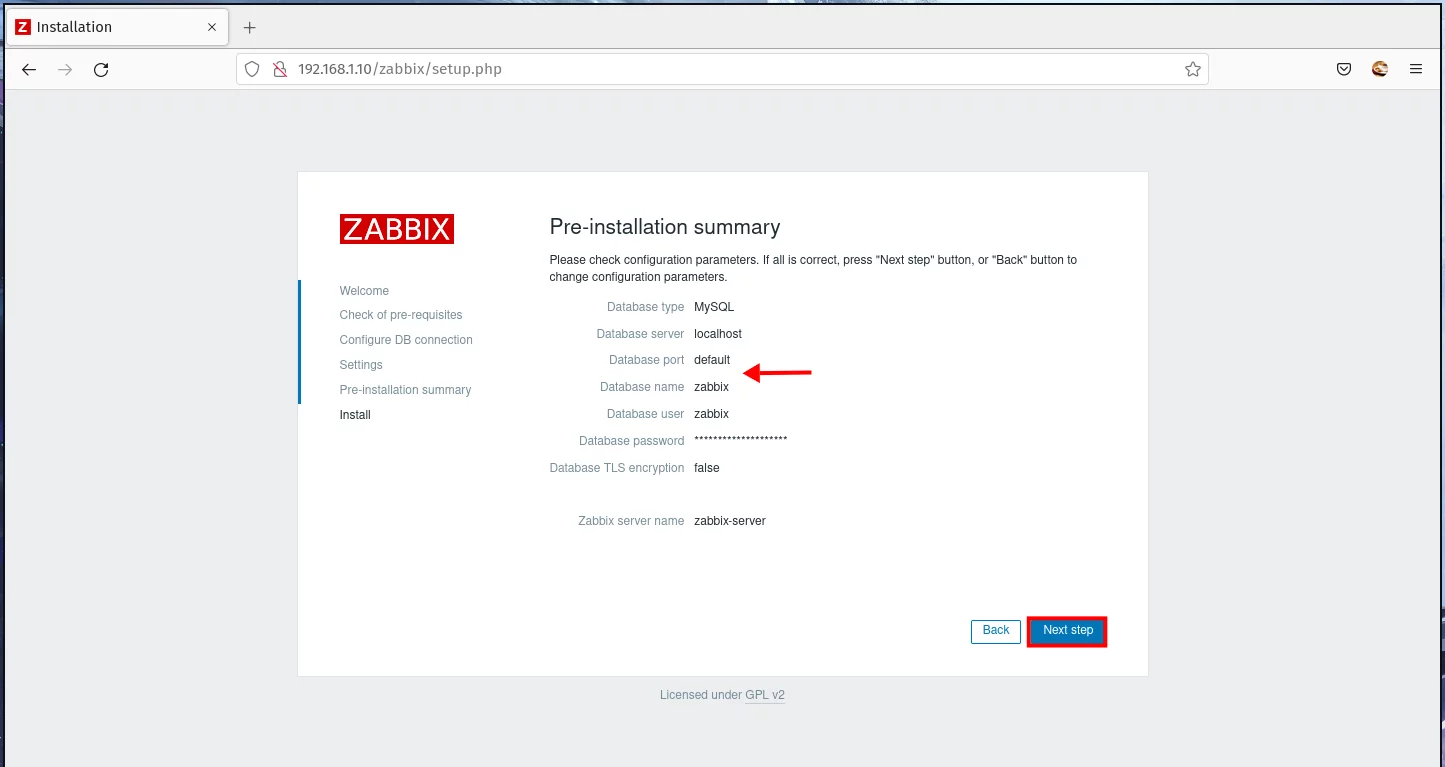Screen dimensions: 1445x767
Task: Click the Database port label
Action: click(x=646, y=360)
